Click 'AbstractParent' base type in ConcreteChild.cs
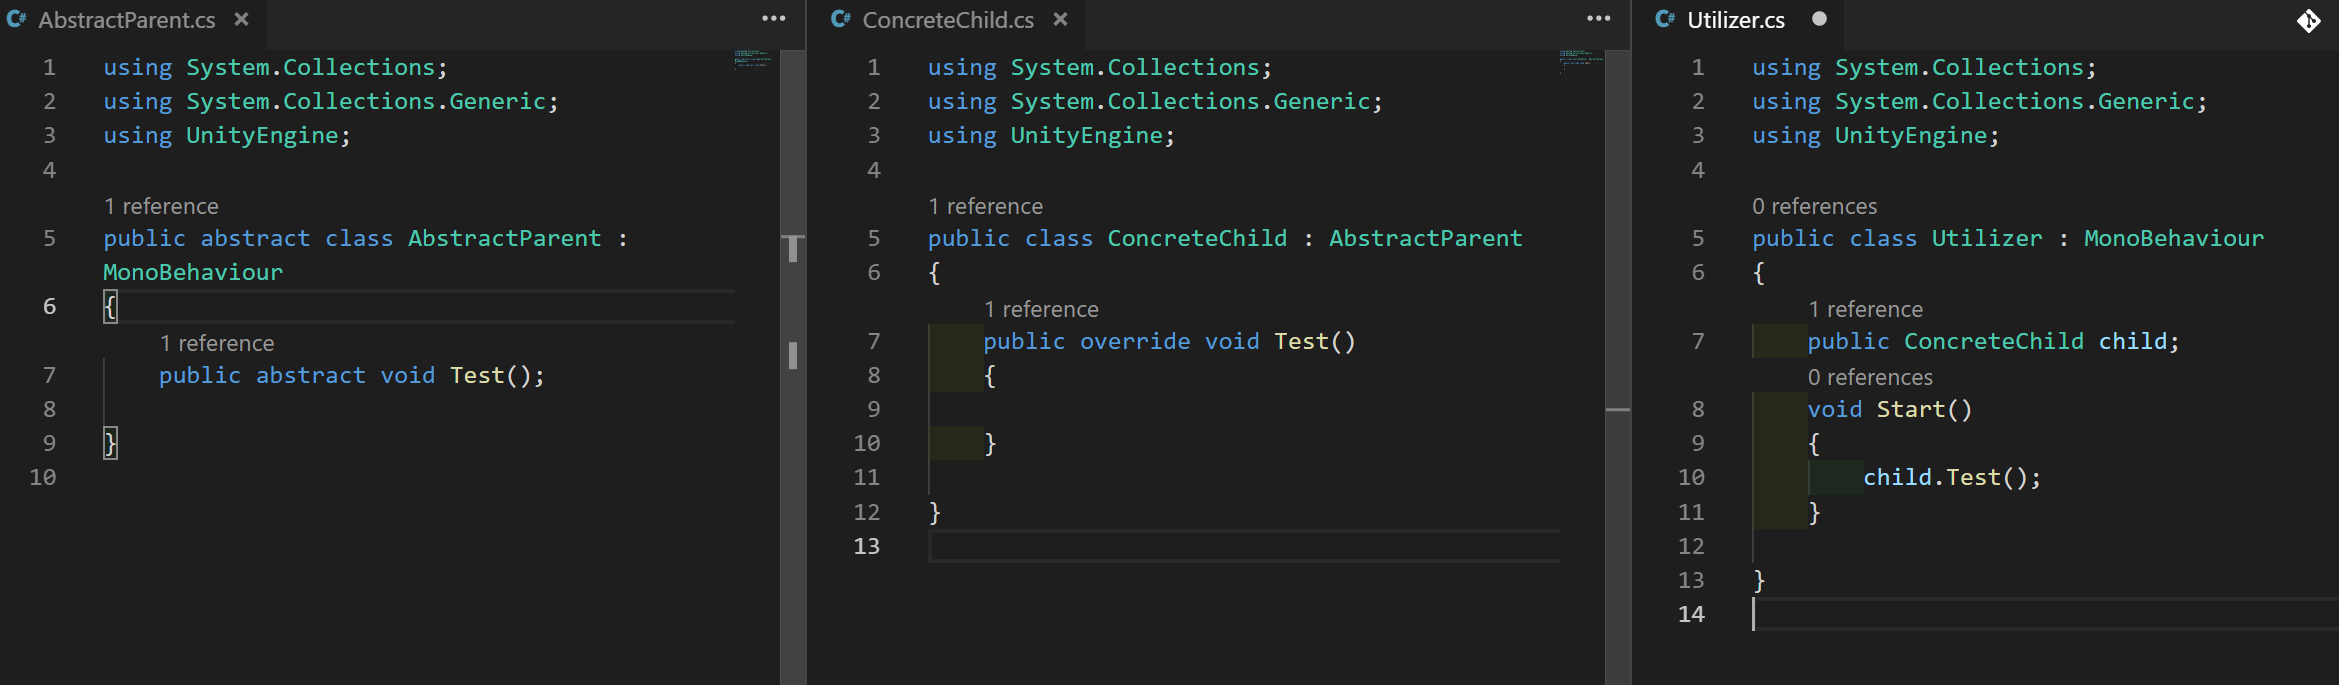Image resolution: width=2339 pixels, height=685 pixels. click(1425, 238)
